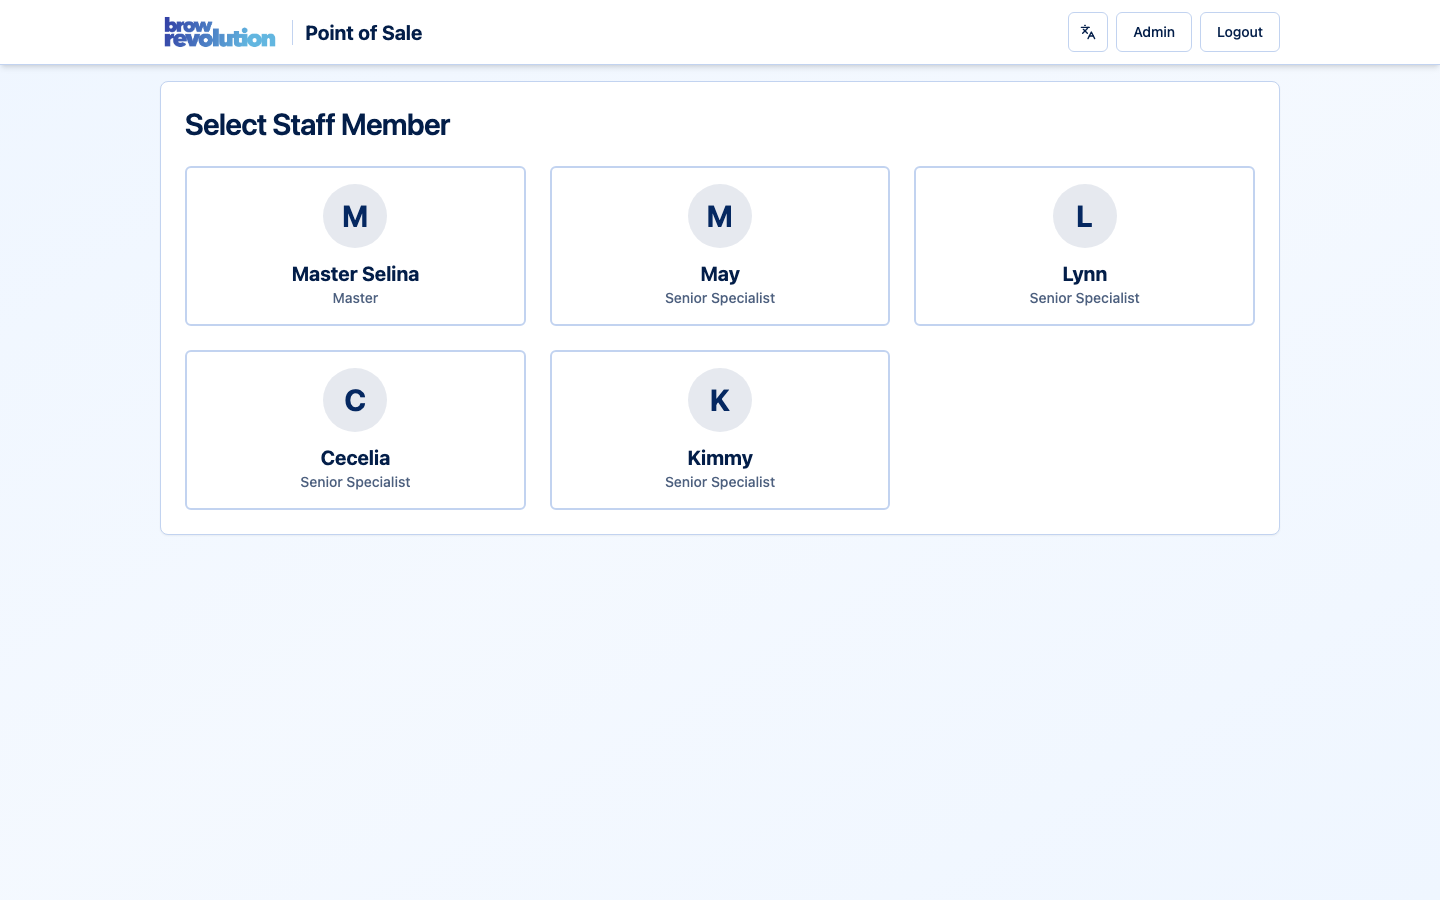This screenshot has height=900, width=1440.
Task: Open the Admin page
Action: coord(1154,32)
